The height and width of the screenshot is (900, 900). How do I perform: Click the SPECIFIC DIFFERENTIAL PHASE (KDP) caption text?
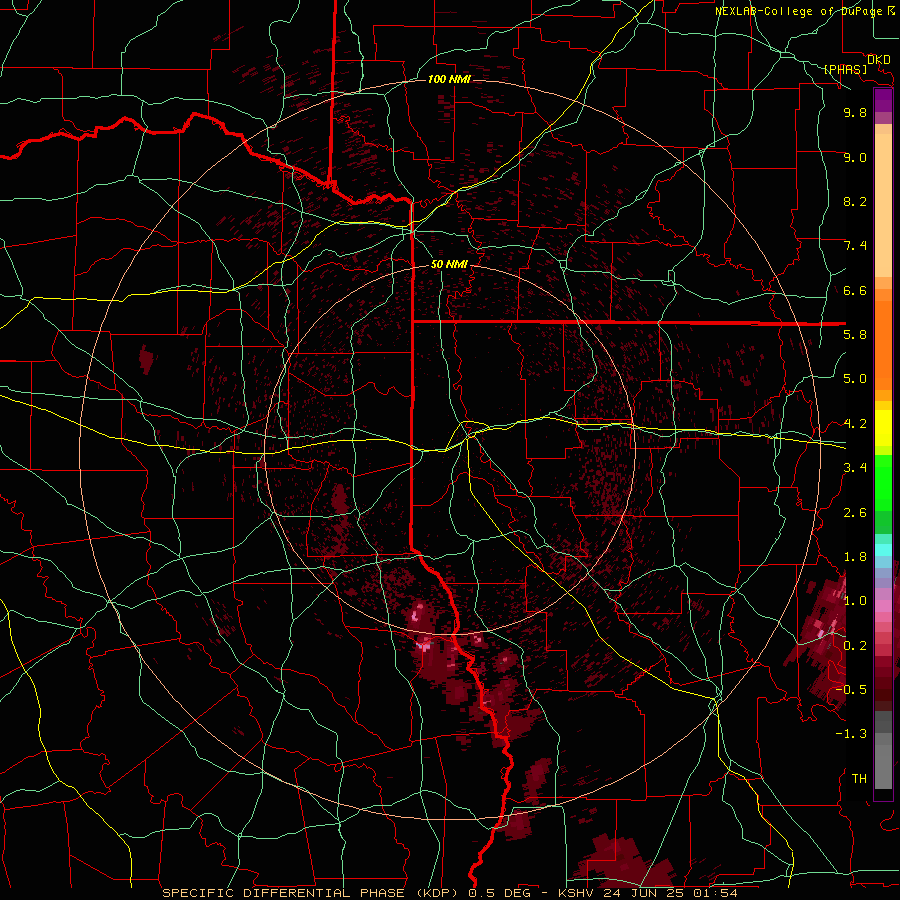pos(312,893)
